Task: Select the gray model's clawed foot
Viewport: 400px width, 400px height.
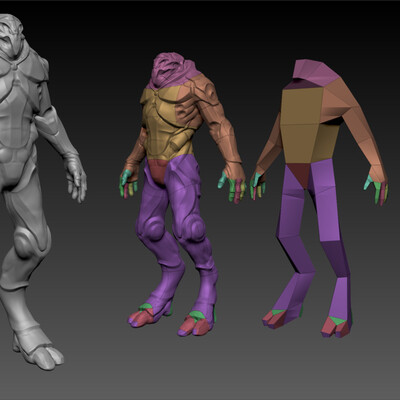Action: pos(40,355)
